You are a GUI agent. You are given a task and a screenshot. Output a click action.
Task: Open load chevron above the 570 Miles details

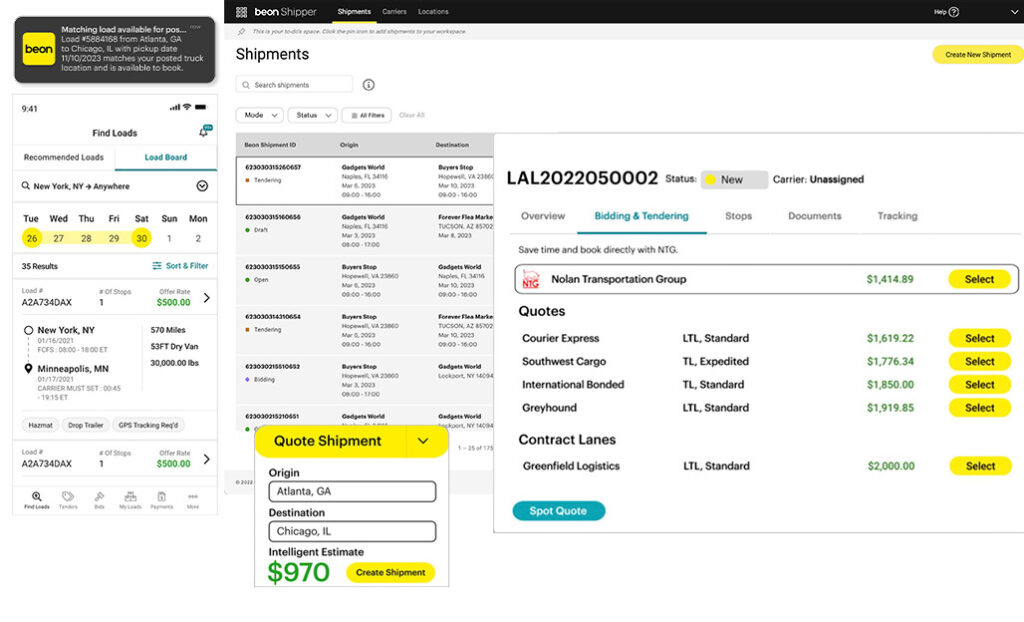click(x=206, y=298)
